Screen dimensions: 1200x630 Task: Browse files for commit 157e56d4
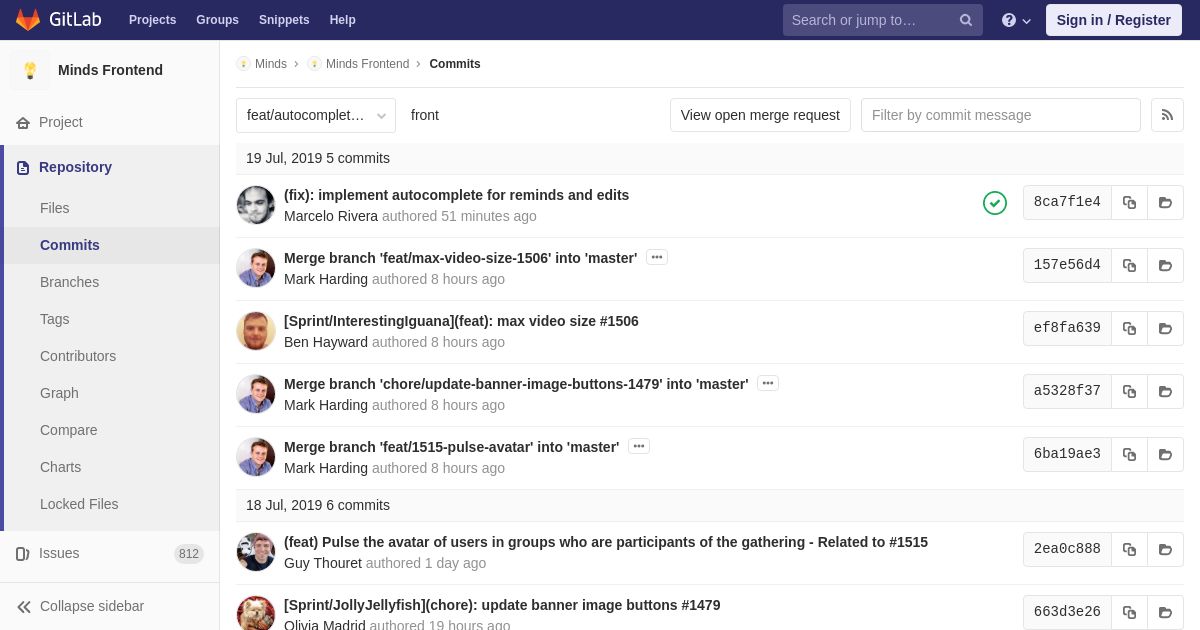(x=1165, y=265)
